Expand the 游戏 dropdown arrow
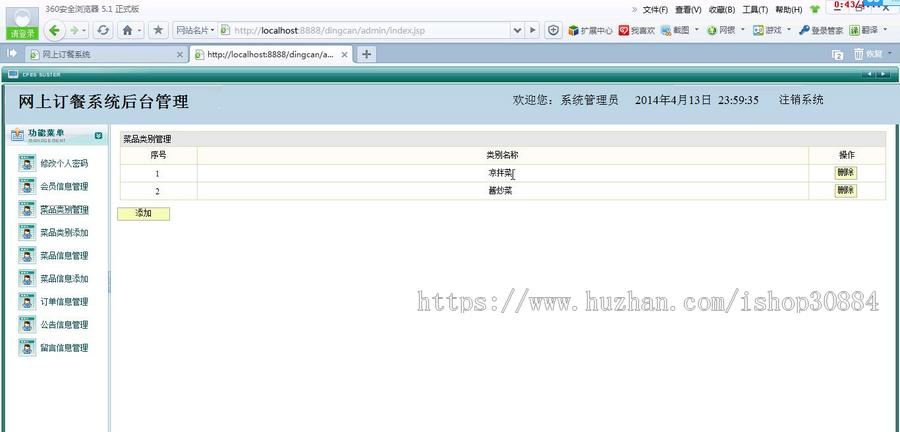This screenshot has height=432, width=900. click(789, 29)
